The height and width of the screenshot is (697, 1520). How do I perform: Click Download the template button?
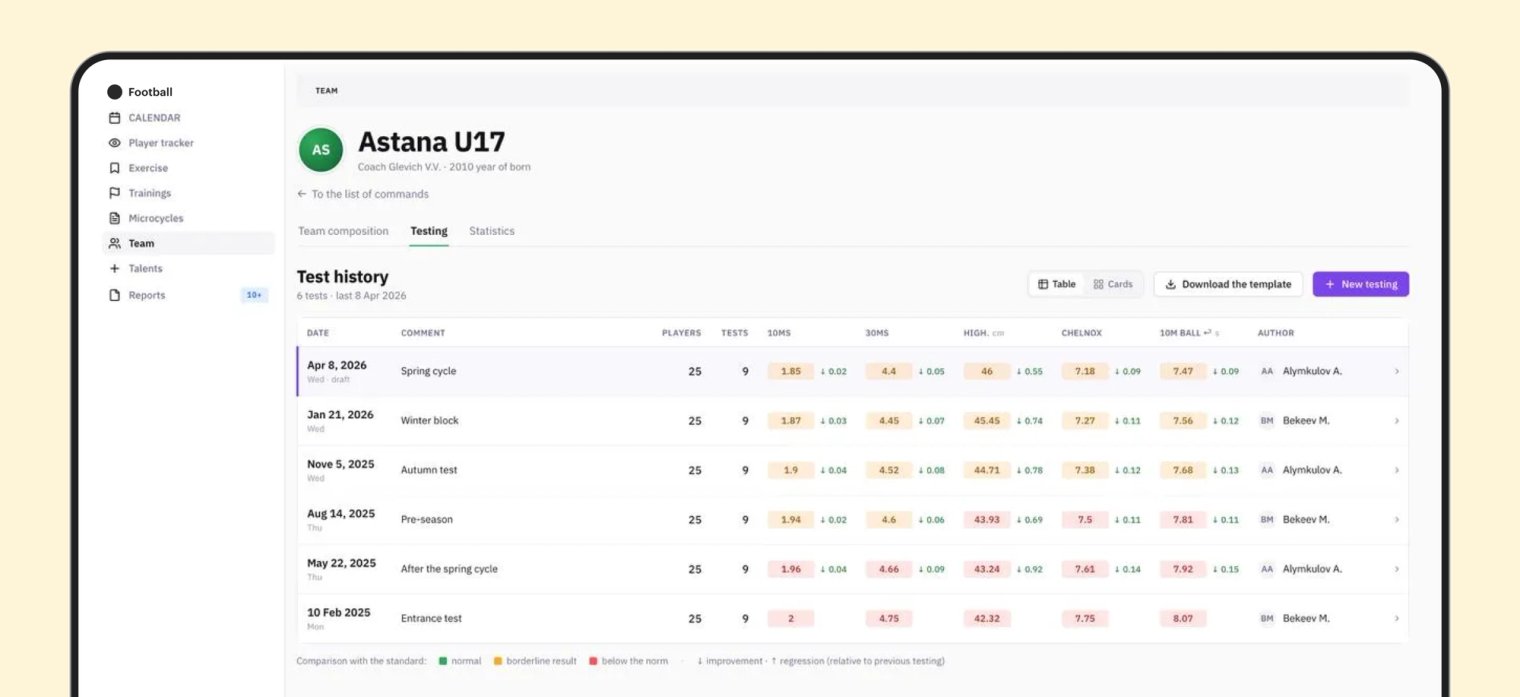click(1228, 284)
